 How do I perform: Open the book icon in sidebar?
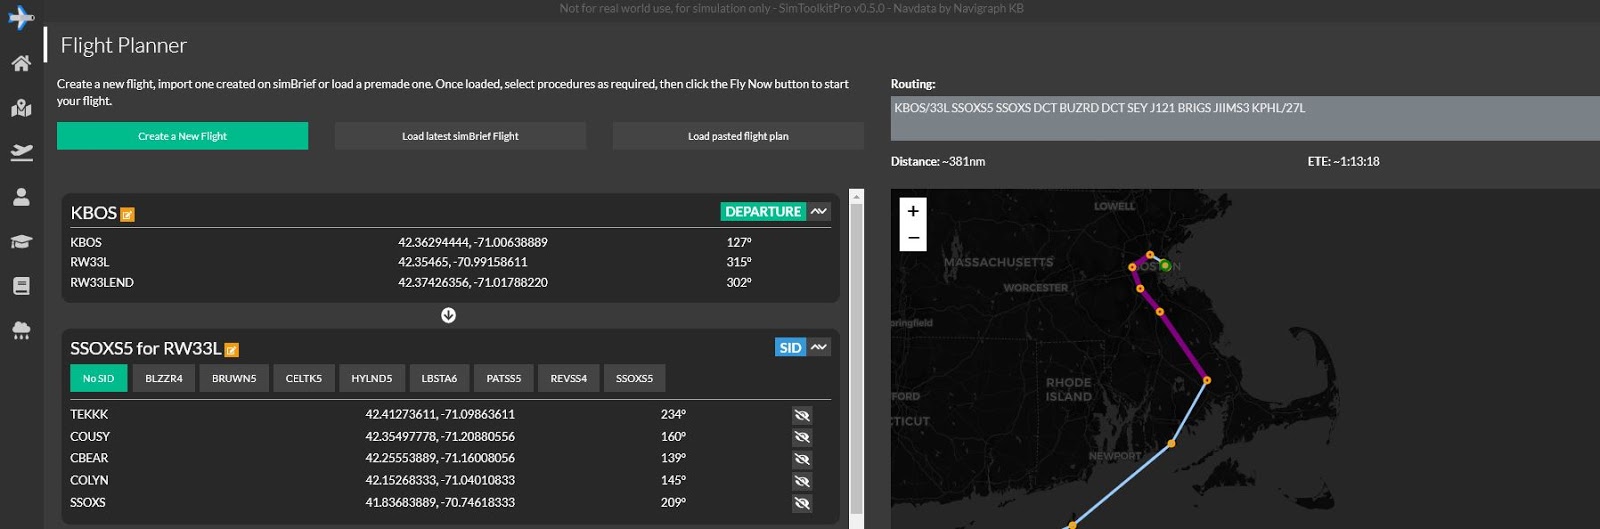click(21, 286)
